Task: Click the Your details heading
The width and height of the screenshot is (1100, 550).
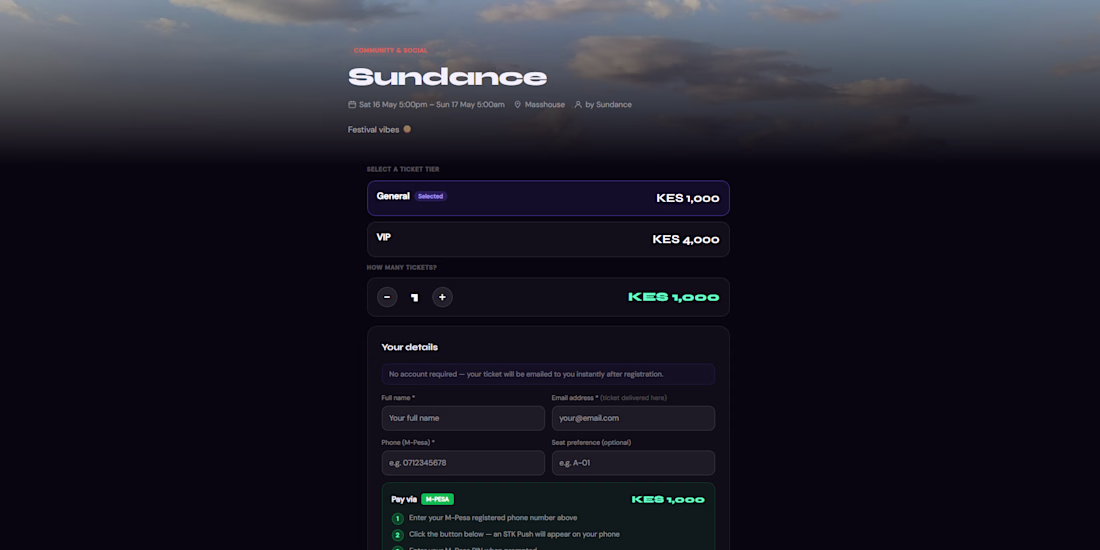Action: 410,347
